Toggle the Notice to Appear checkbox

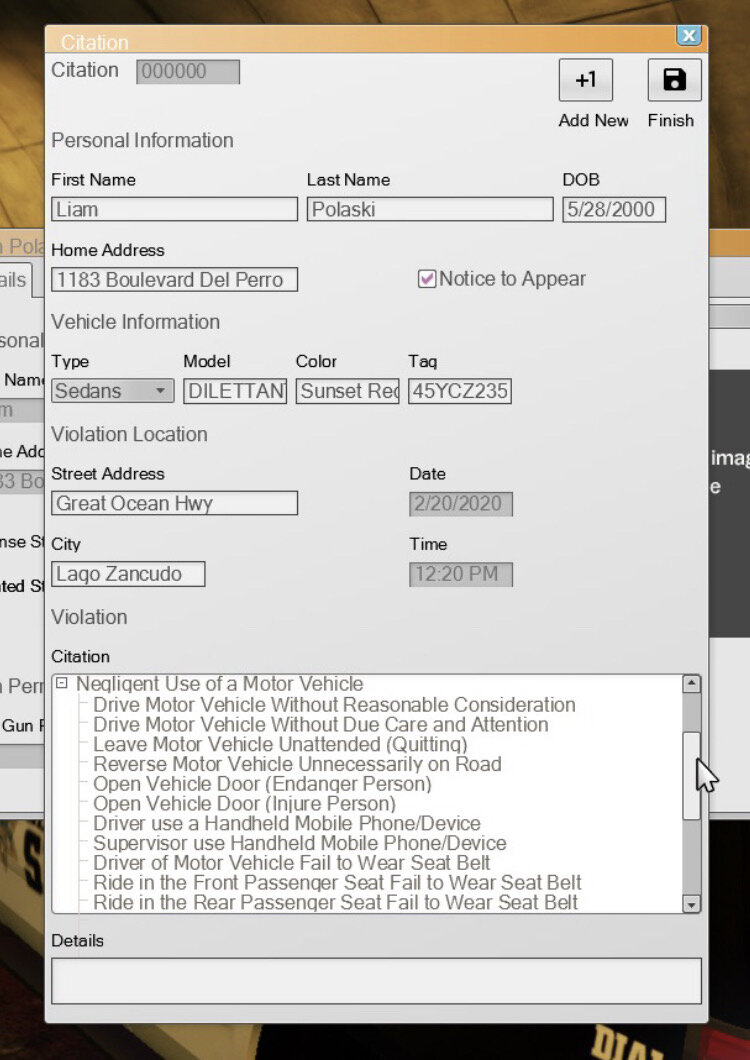[427, 279]
